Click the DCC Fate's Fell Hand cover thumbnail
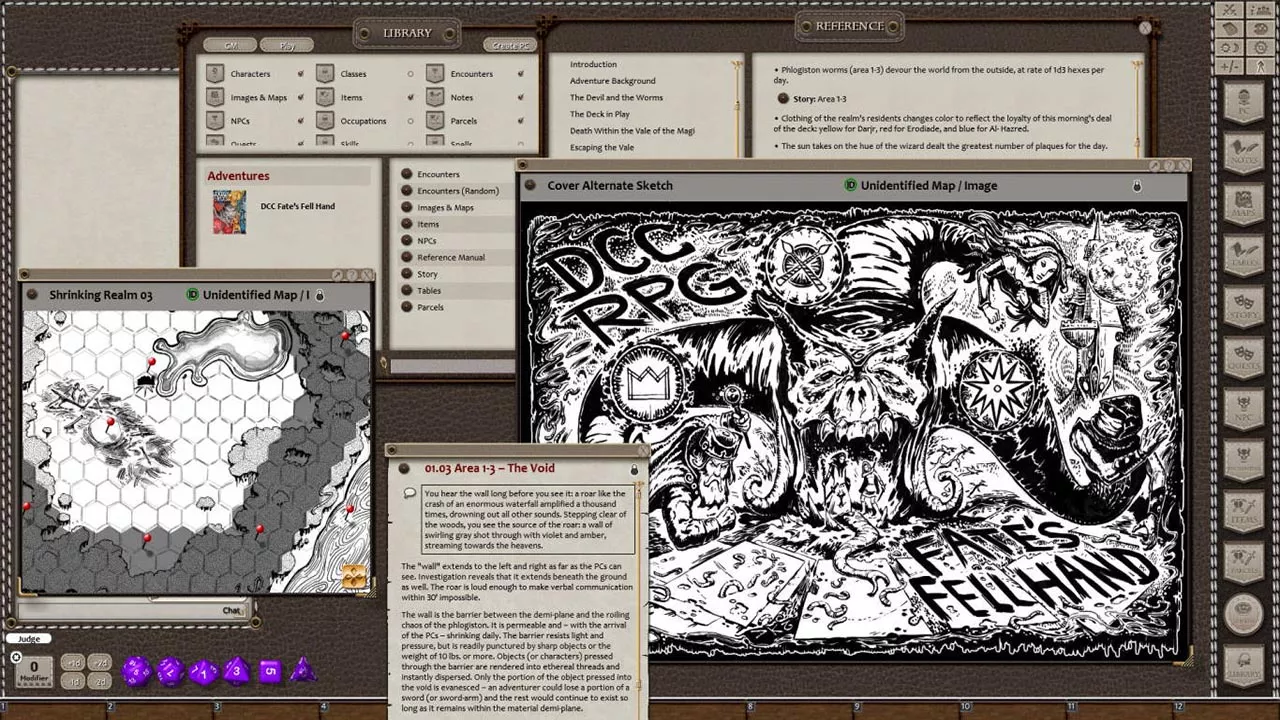 (x=229, y=211)
